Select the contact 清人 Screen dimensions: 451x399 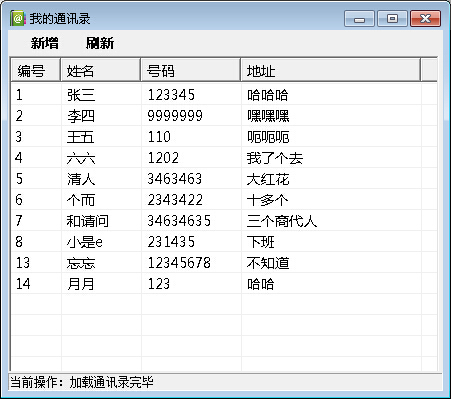click(x=81, y=179)
